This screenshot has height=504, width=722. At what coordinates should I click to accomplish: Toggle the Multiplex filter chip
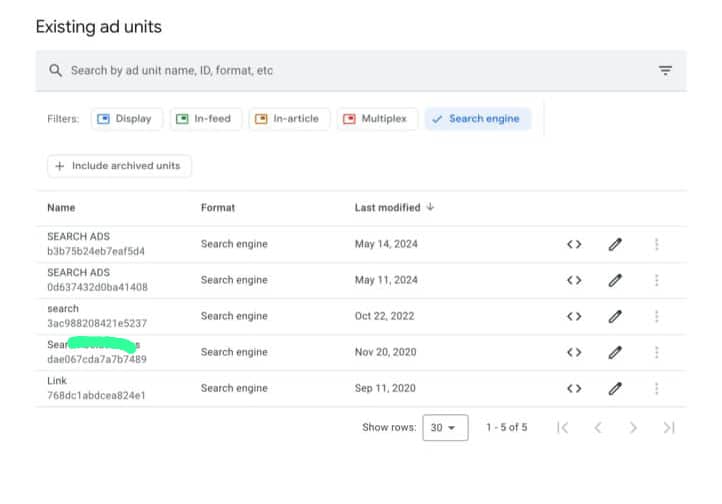point(377,119)
